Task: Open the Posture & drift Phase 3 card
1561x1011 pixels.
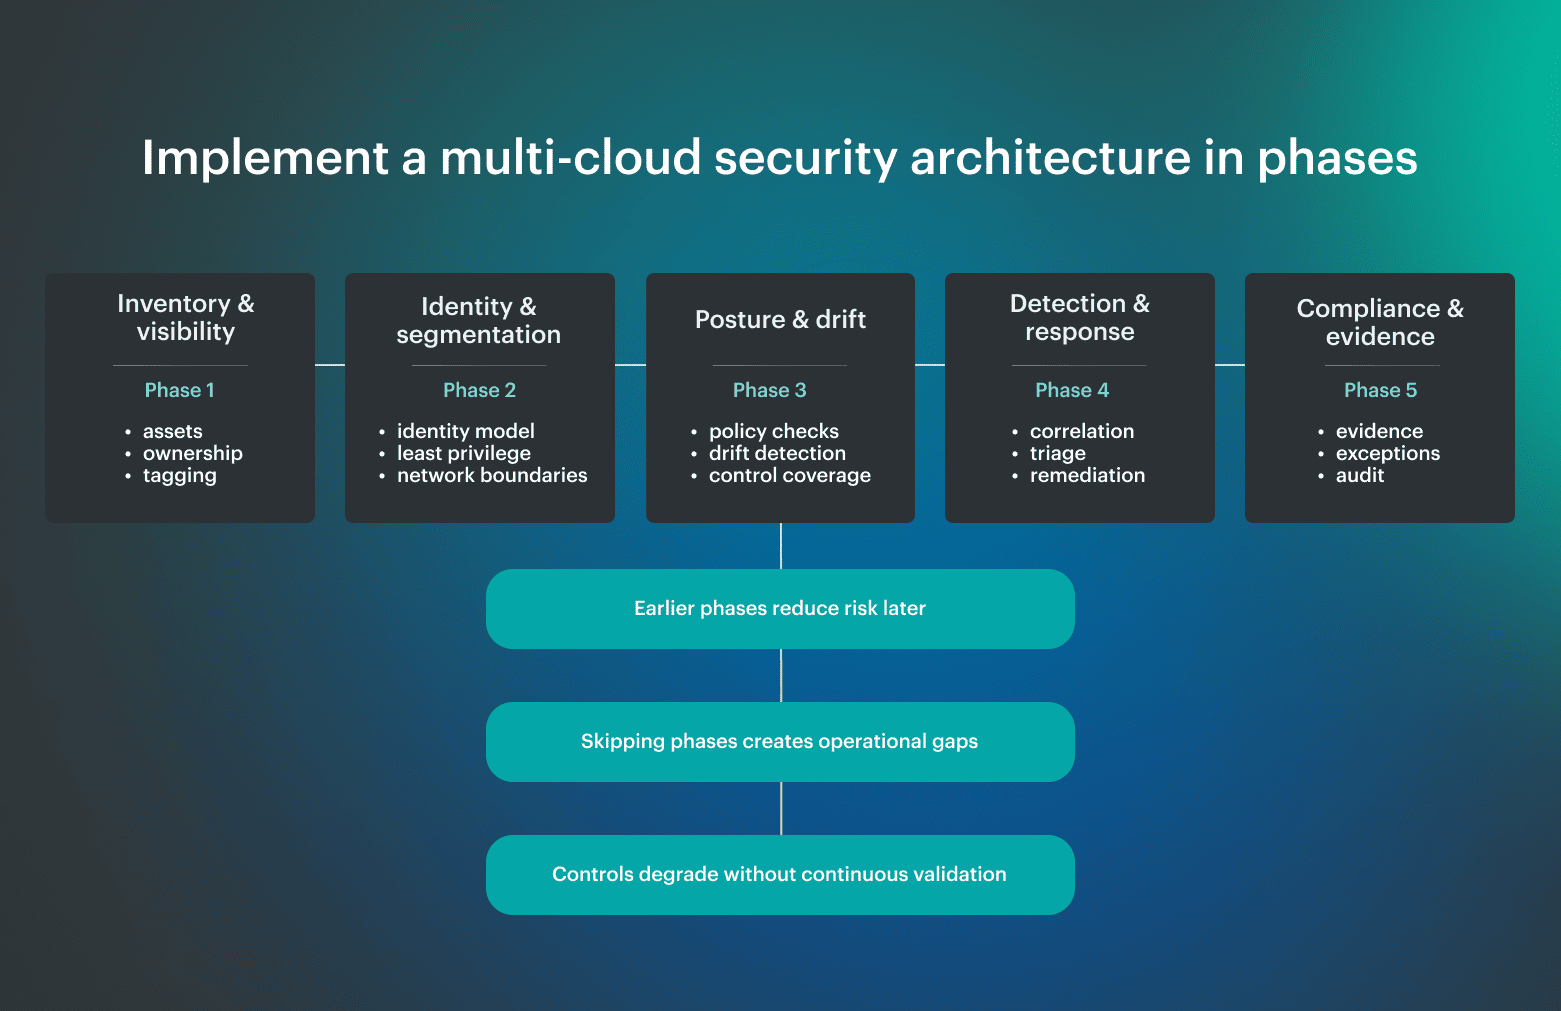Action: pos(780,397)
